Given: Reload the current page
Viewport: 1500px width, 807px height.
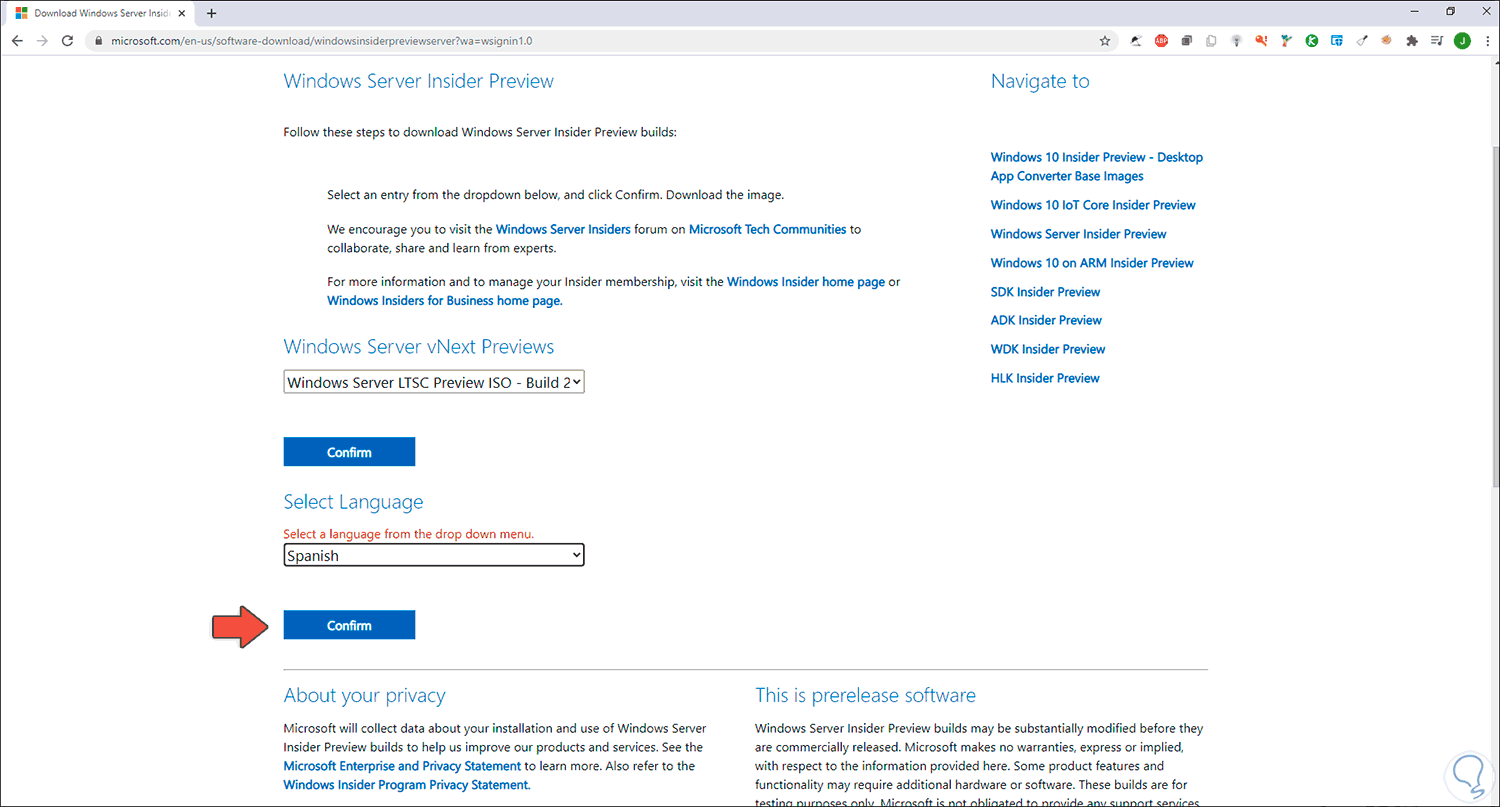Looking at the screenshot, I should pos(68,41).
